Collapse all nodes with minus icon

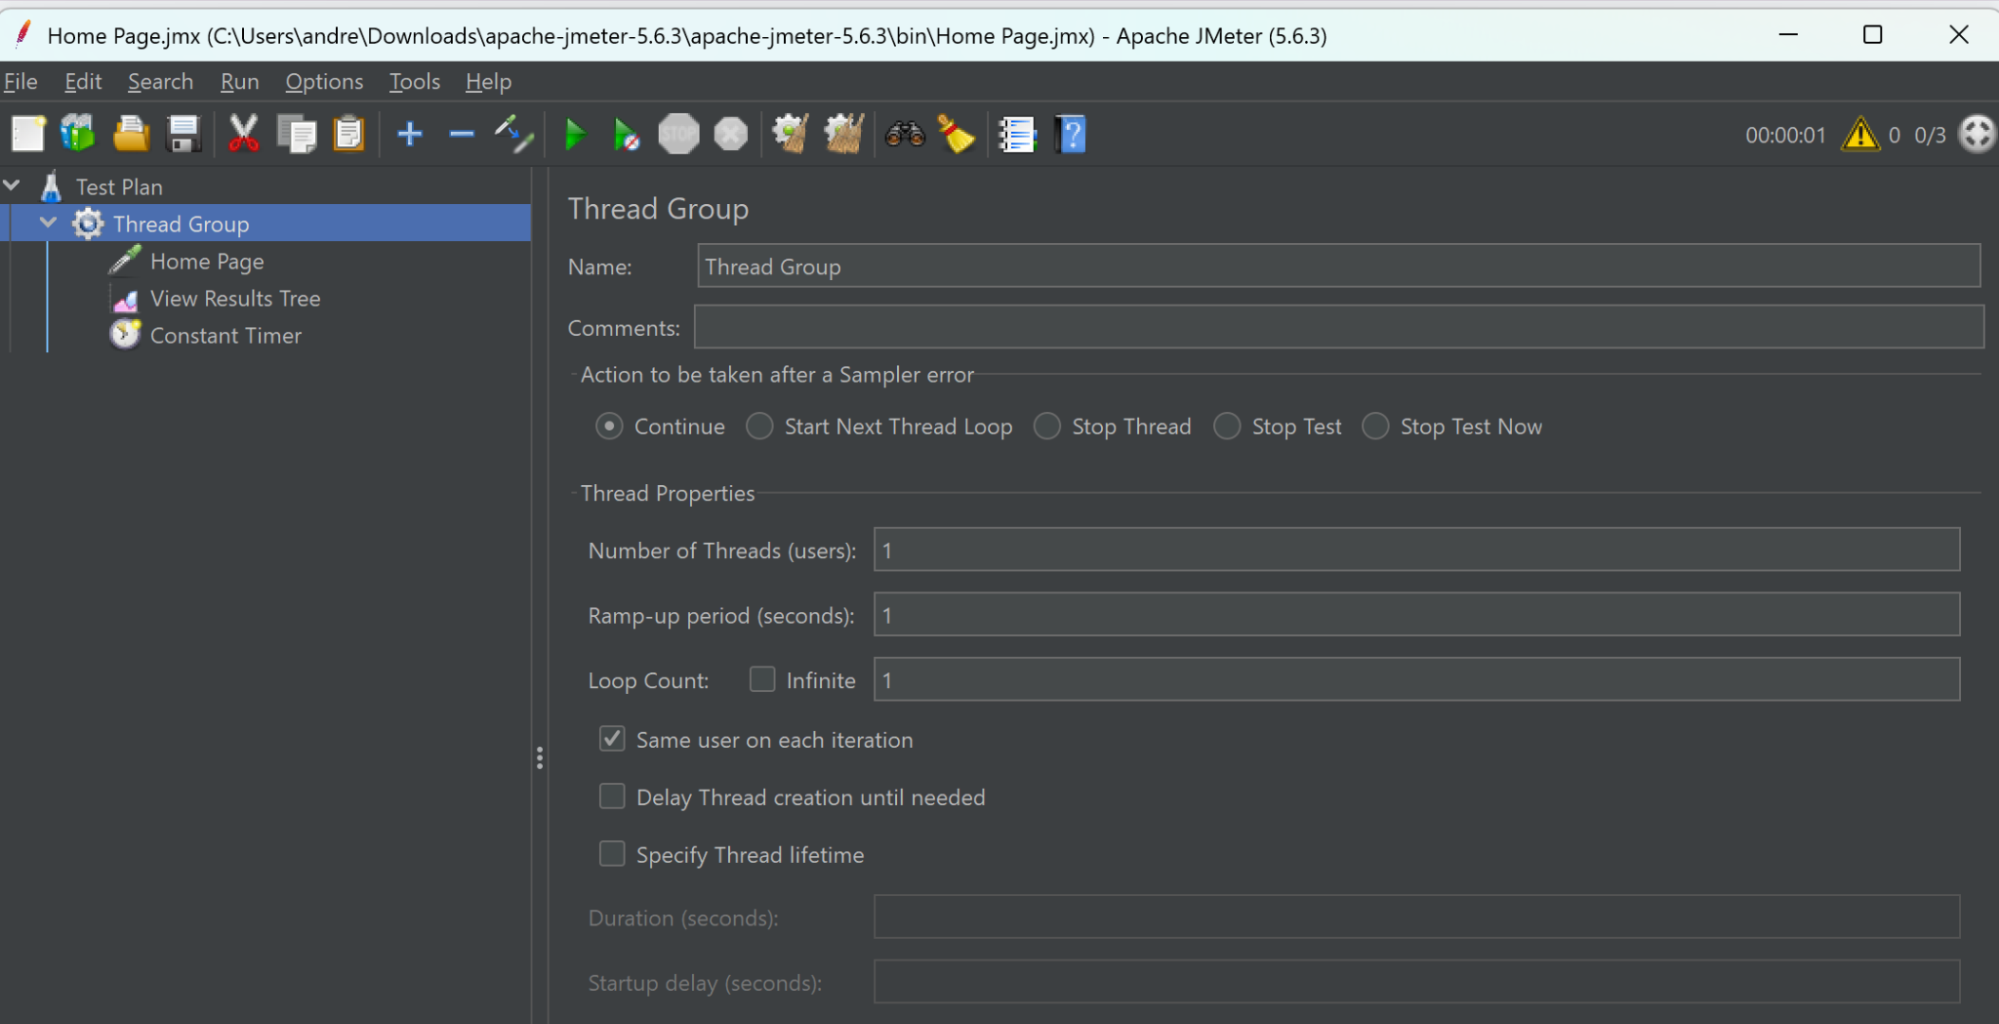pos(461,134)
